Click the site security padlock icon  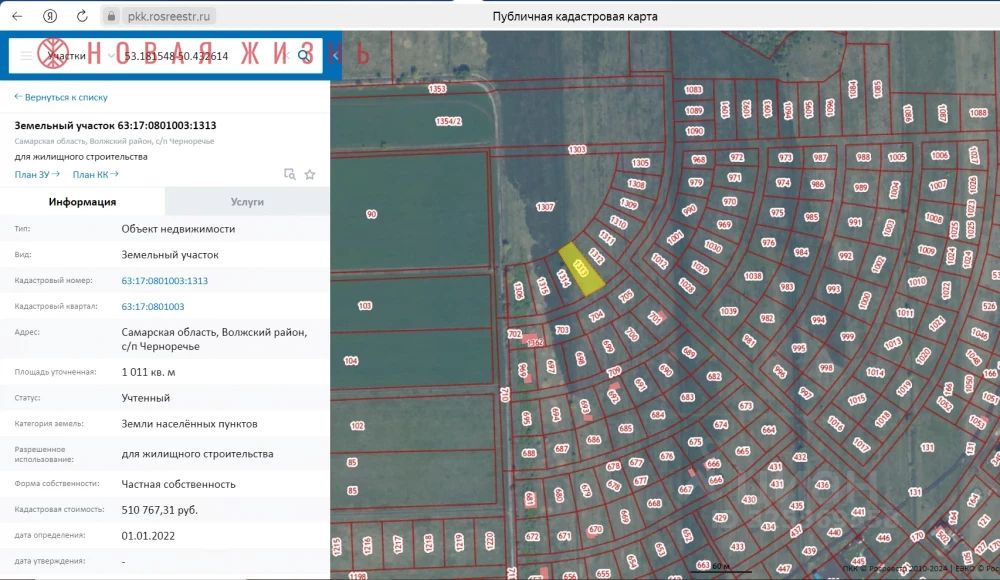pos(110,17)
